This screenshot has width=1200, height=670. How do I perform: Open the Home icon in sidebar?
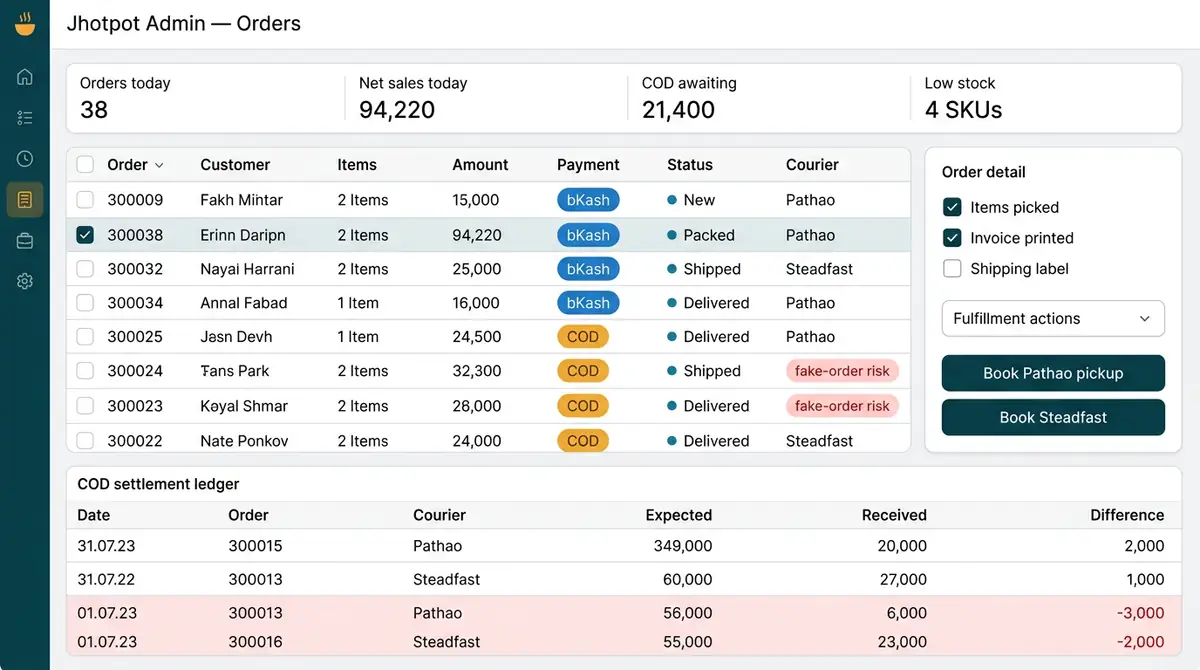click(x=25, y=77)
